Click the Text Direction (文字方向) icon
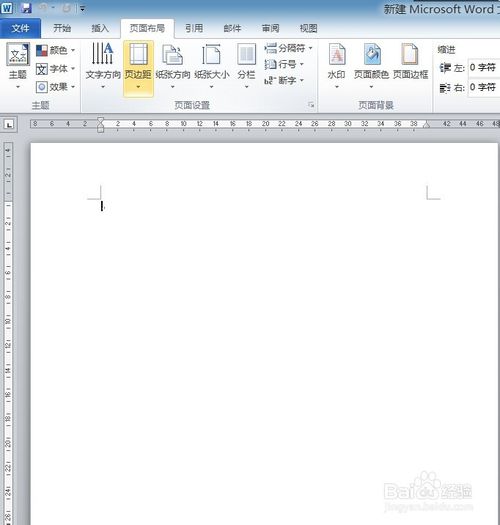Viewport: 500px width, 525px height. pyautogui.click(x=103, y=66)
